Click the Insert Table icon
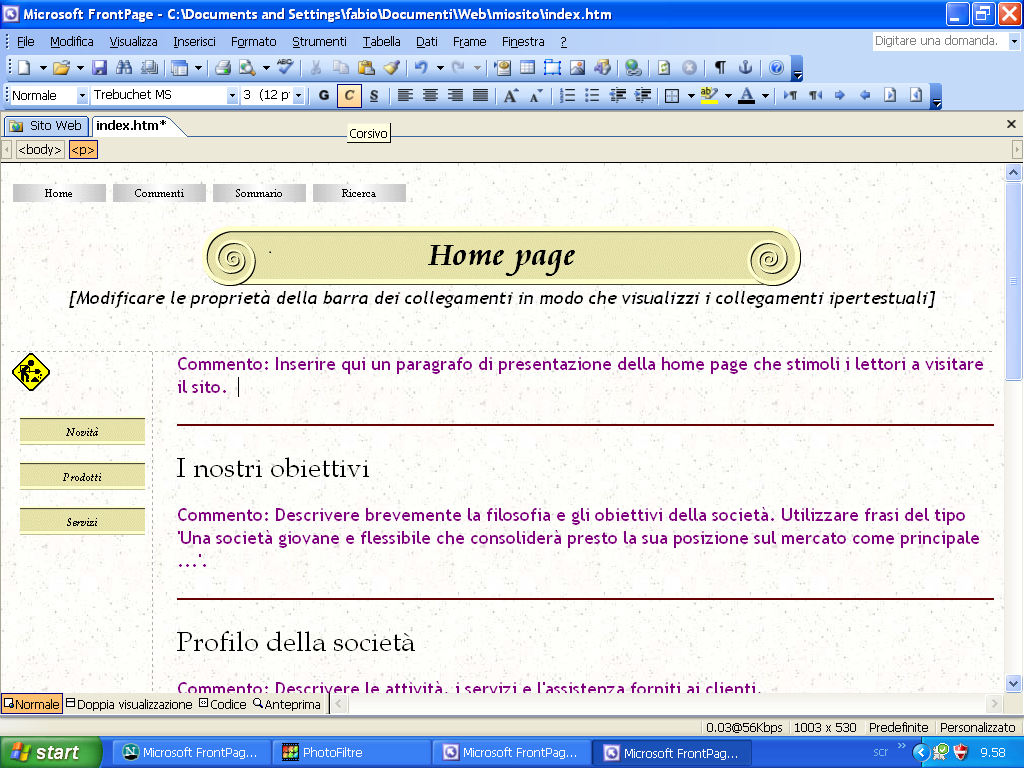Viewport: 1024px width, 768px height. (527, 67)
